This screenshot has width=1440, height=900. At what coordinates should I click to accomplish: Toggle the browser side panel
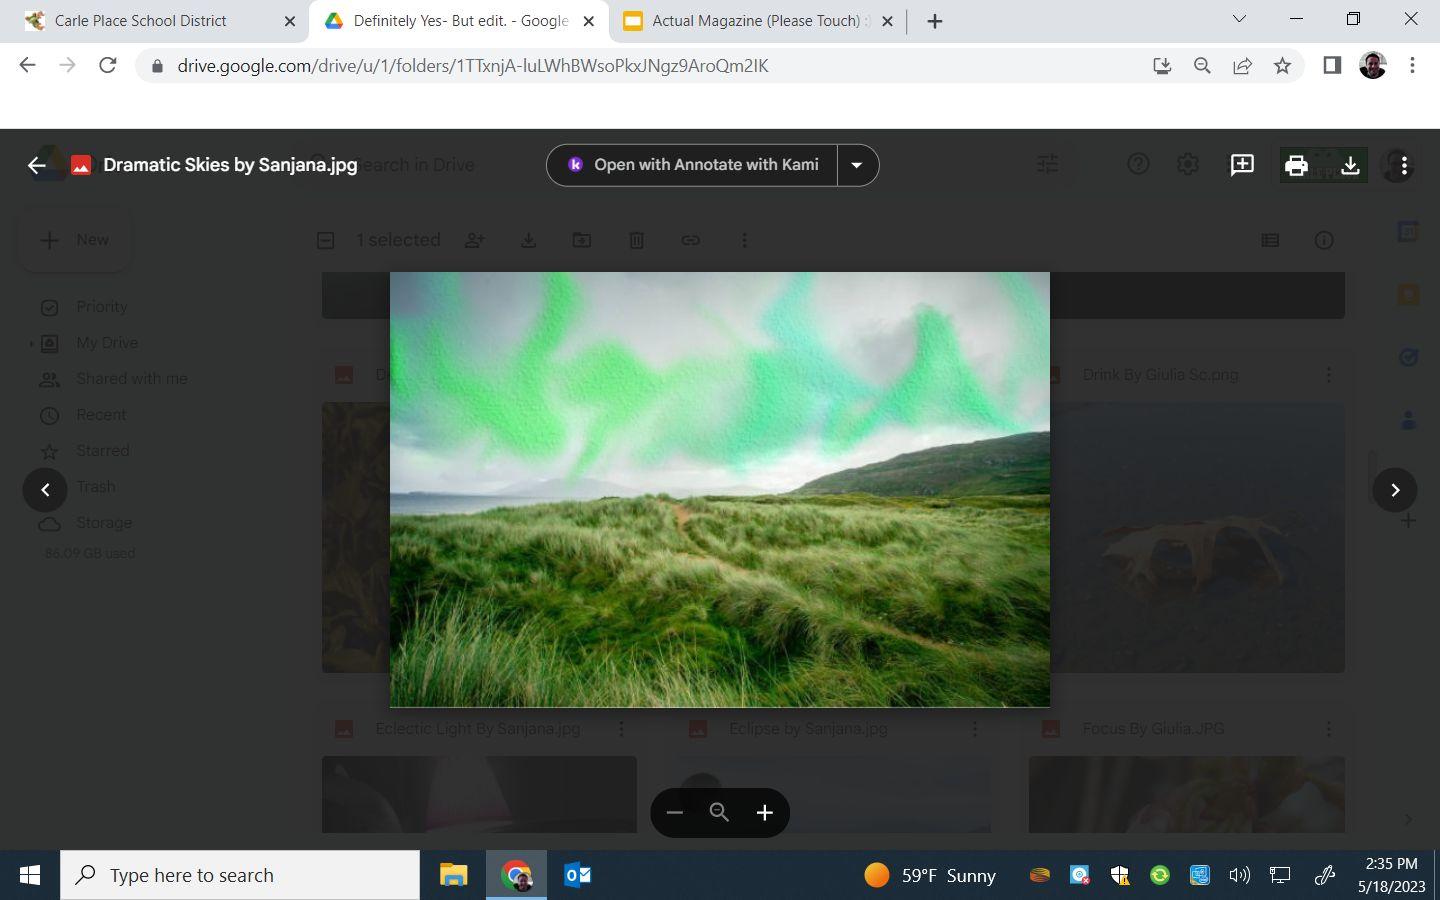pyautogui.click(x=1332, y=66)
